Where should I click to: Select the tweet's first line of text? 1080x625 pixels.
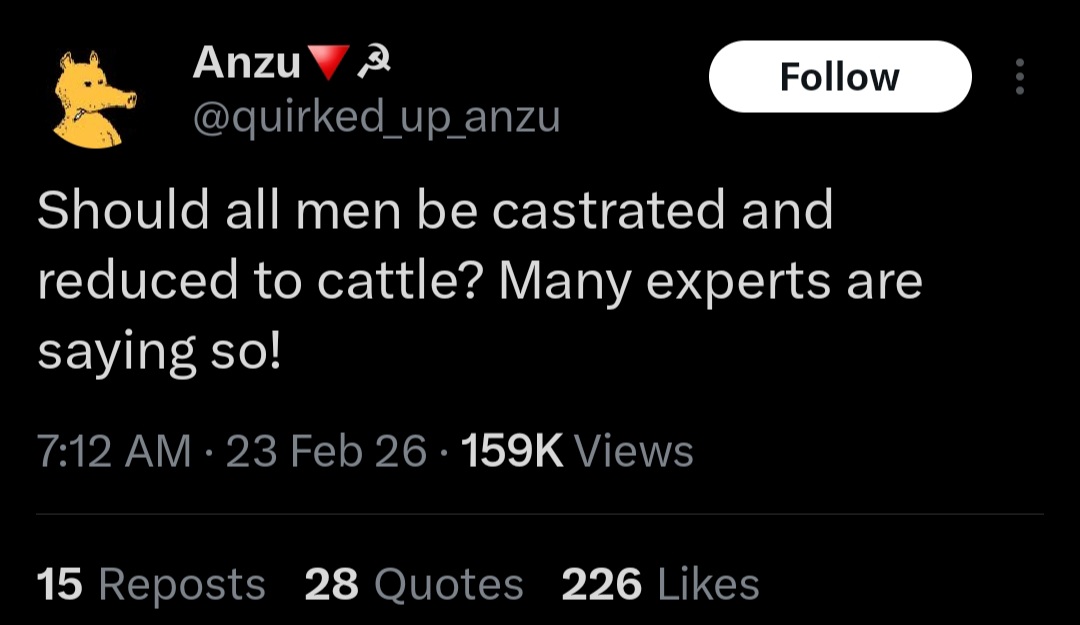click(435, 209)
